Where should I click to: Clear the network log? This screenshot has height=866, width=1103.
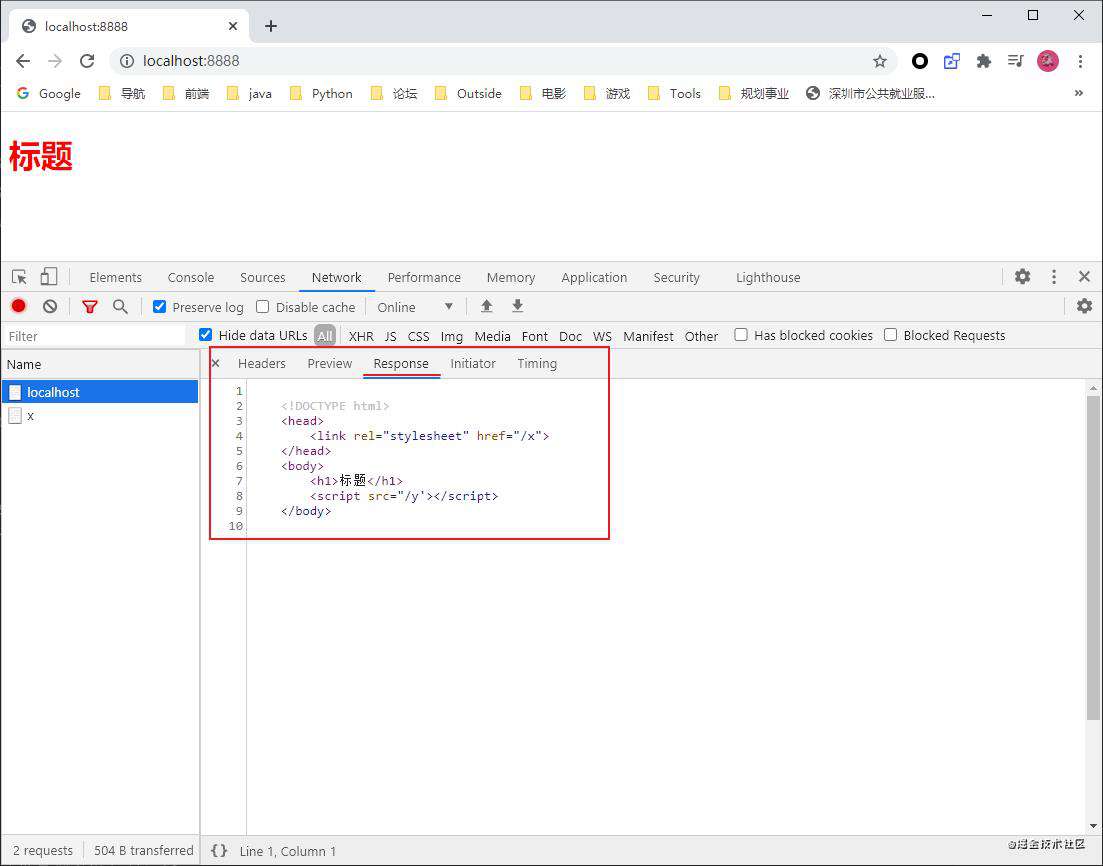coord(50,306)
